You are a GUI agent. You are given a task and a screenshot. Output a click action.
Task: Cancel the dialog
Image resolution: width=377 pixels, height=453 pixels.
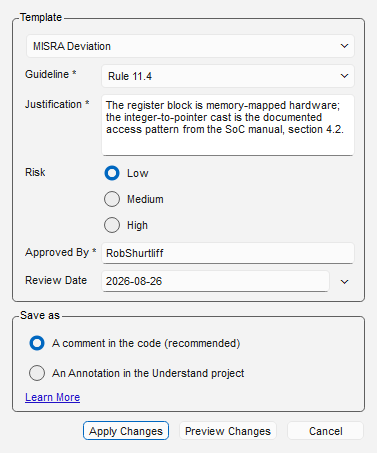(x=325, y=431)
